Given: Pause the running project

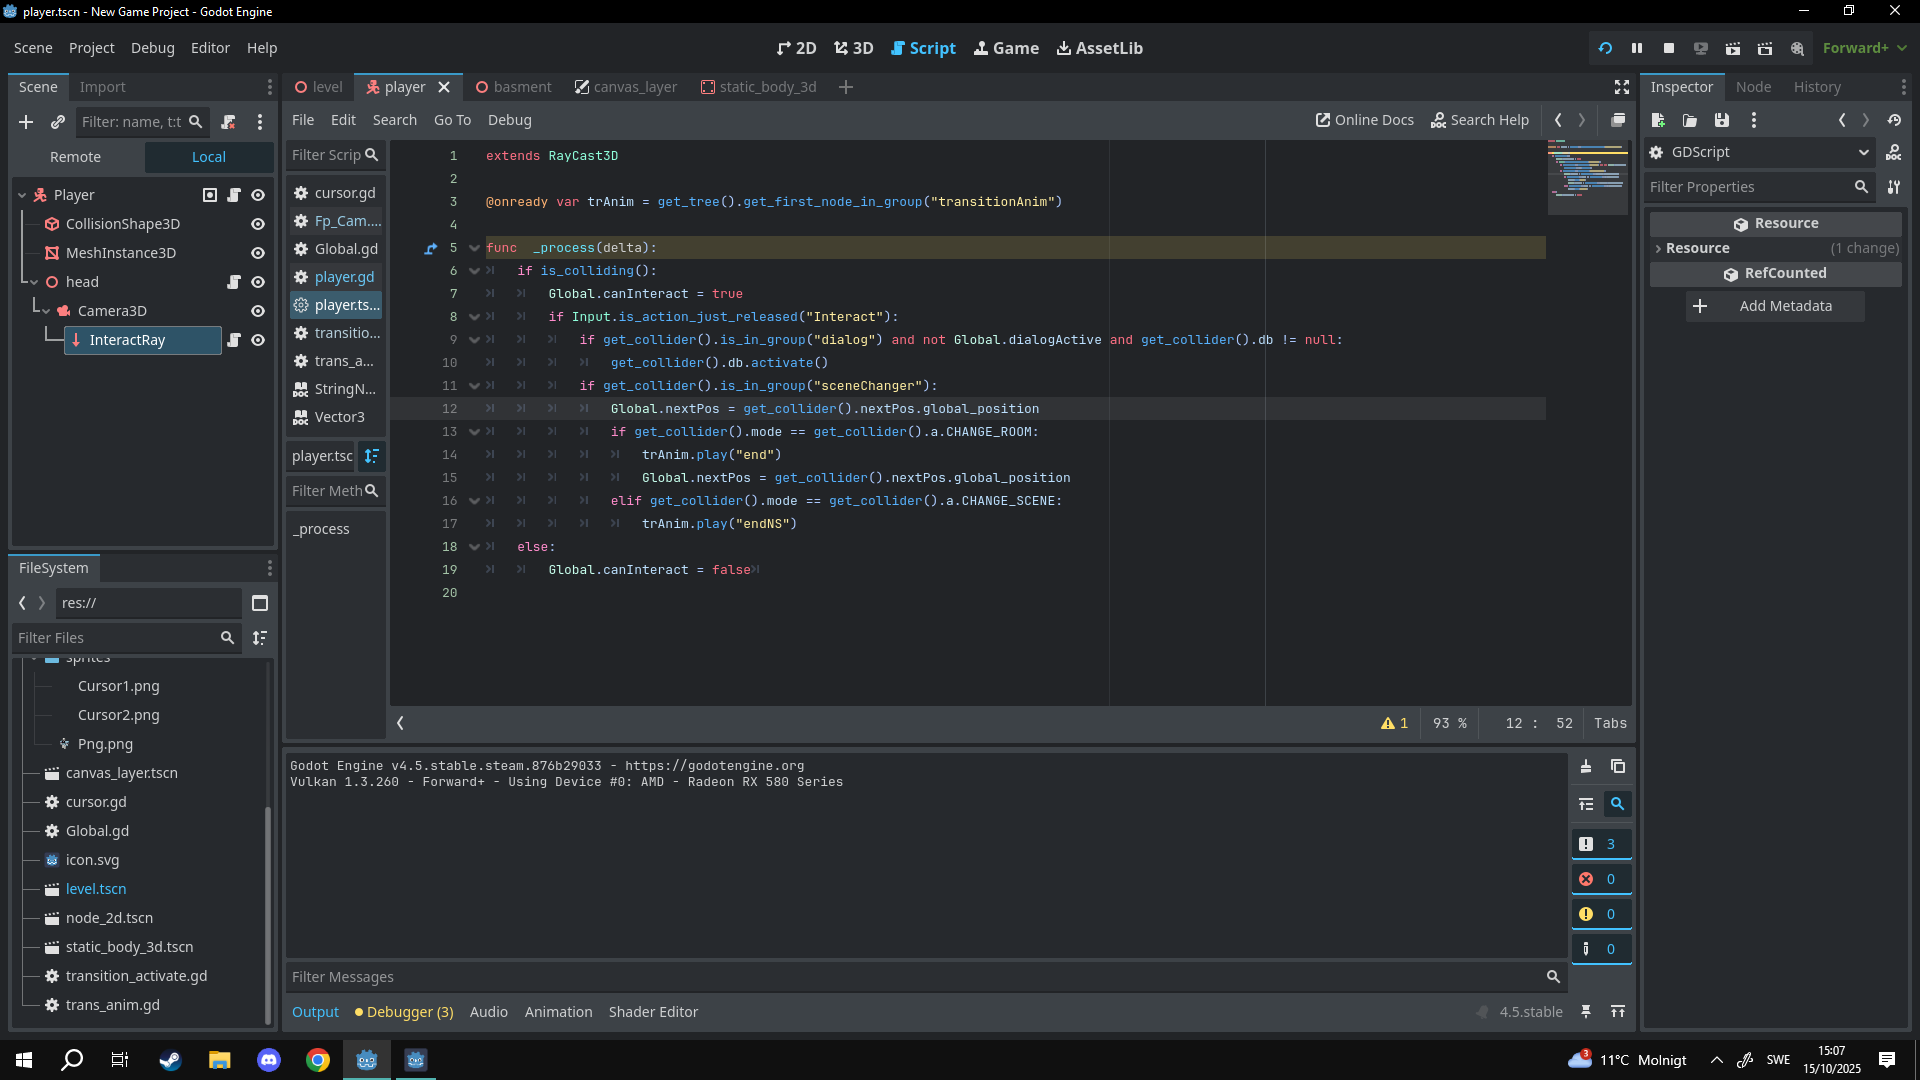Looking at the screenshot, I should click(1637, 48).
